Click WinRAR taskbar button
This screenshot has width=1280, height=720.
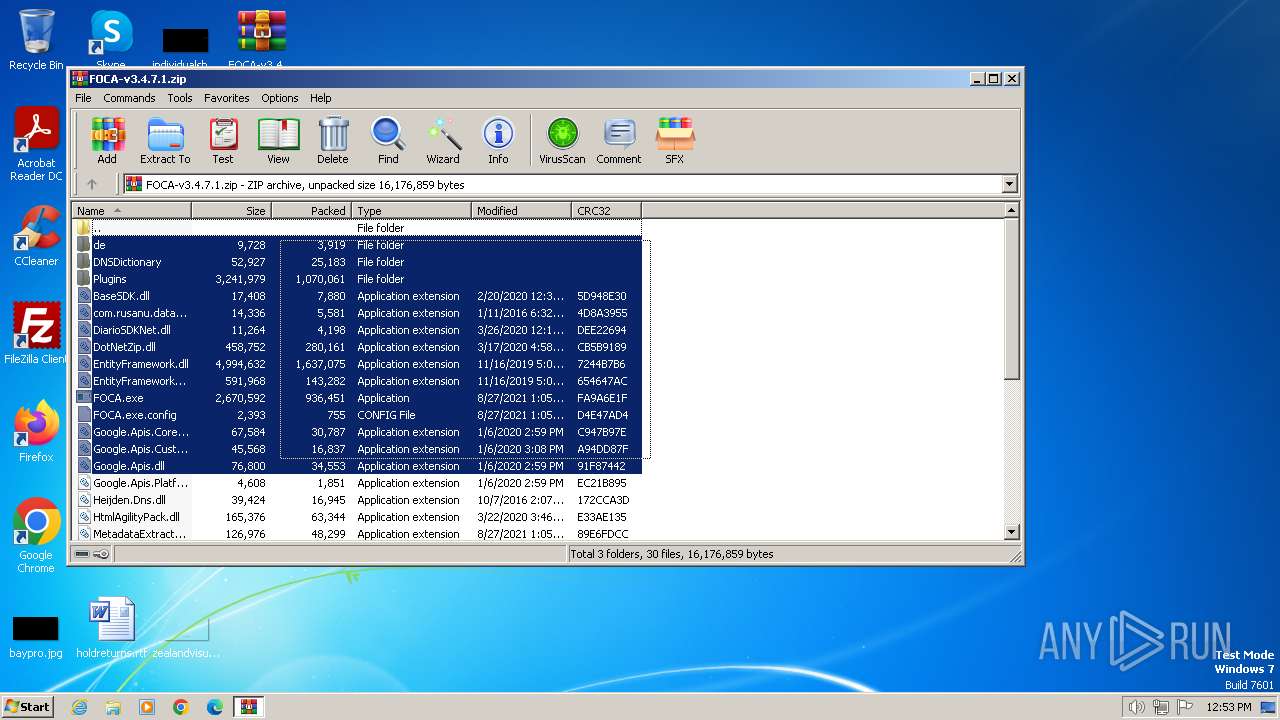[248, 707]
